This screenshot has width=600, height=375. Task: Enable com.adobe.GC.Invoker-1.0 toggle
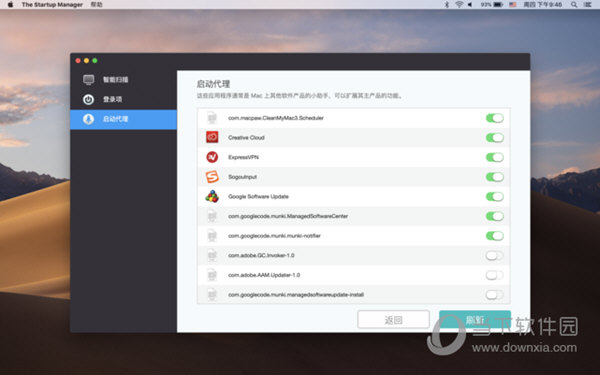(495, 255)
